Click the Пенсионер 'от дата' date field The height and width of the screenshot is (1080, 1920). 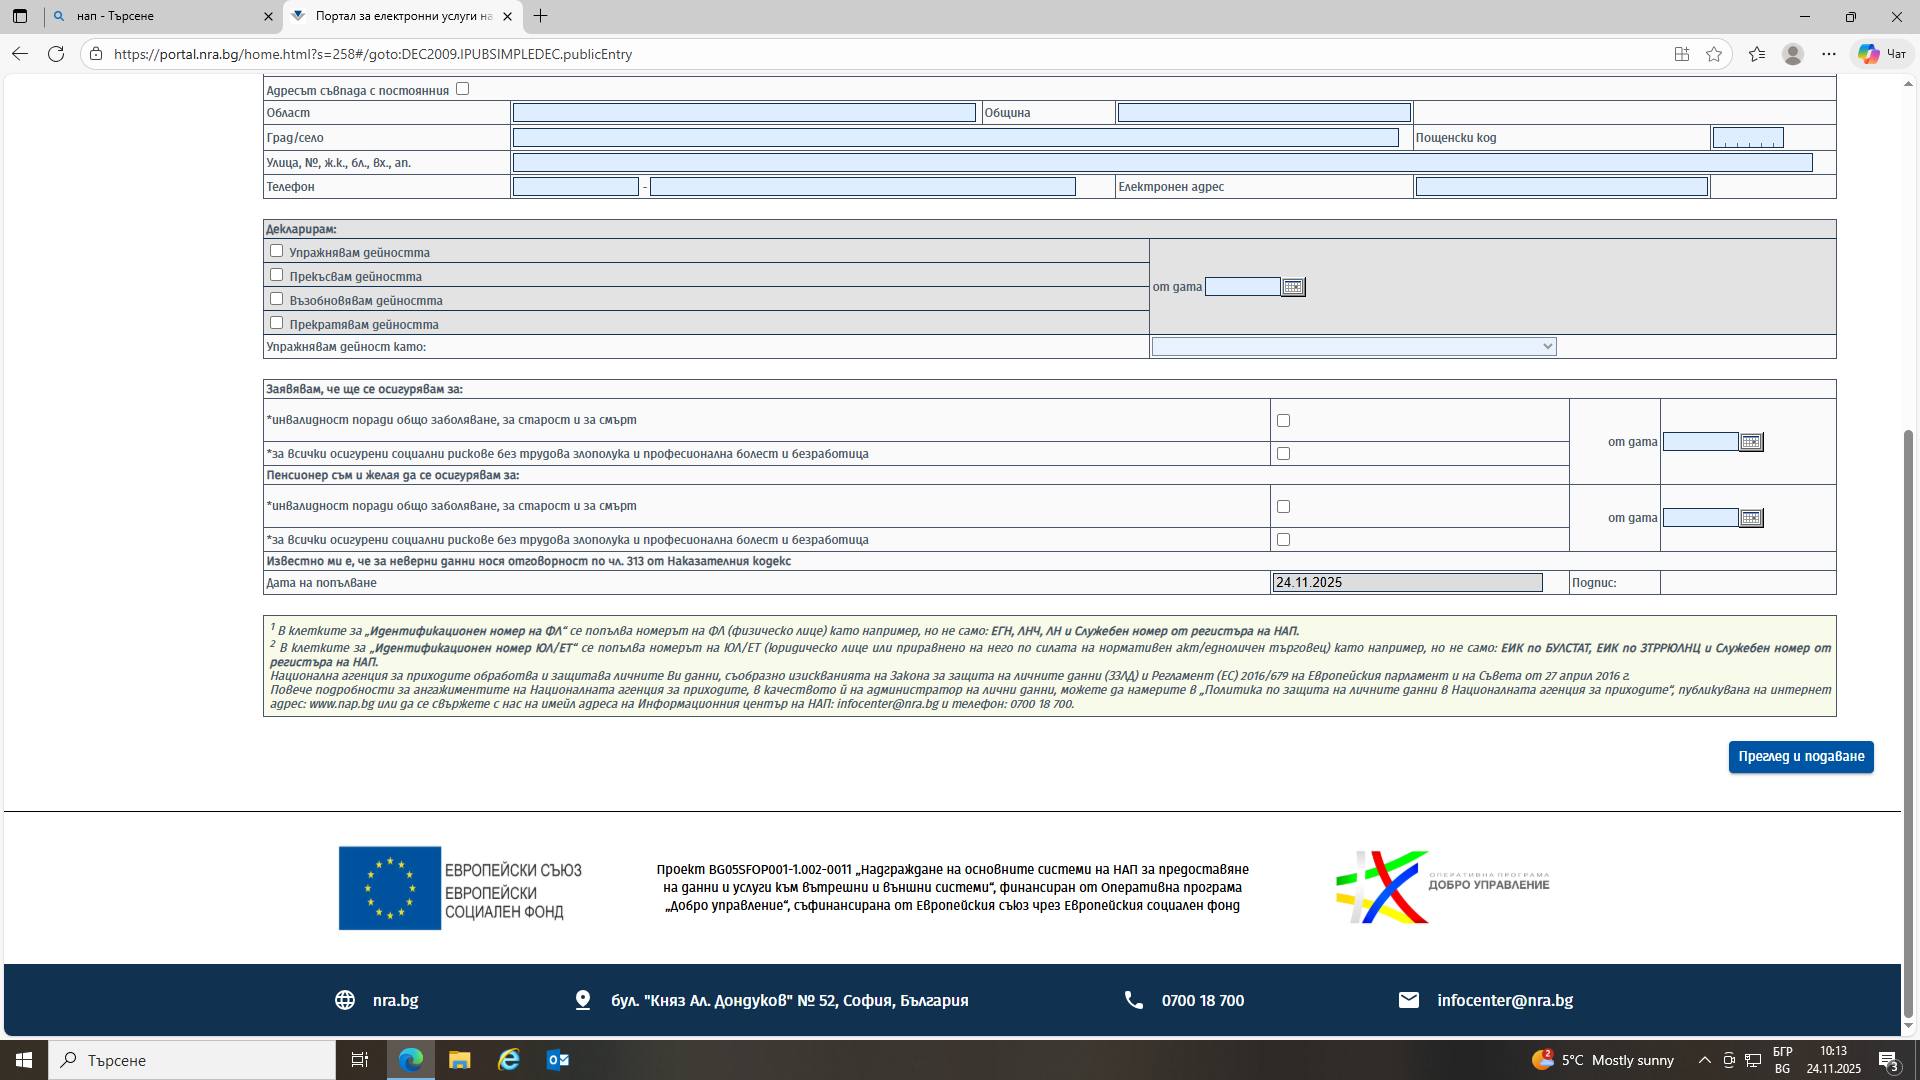pyautogui.click(x=1701, y=518)
